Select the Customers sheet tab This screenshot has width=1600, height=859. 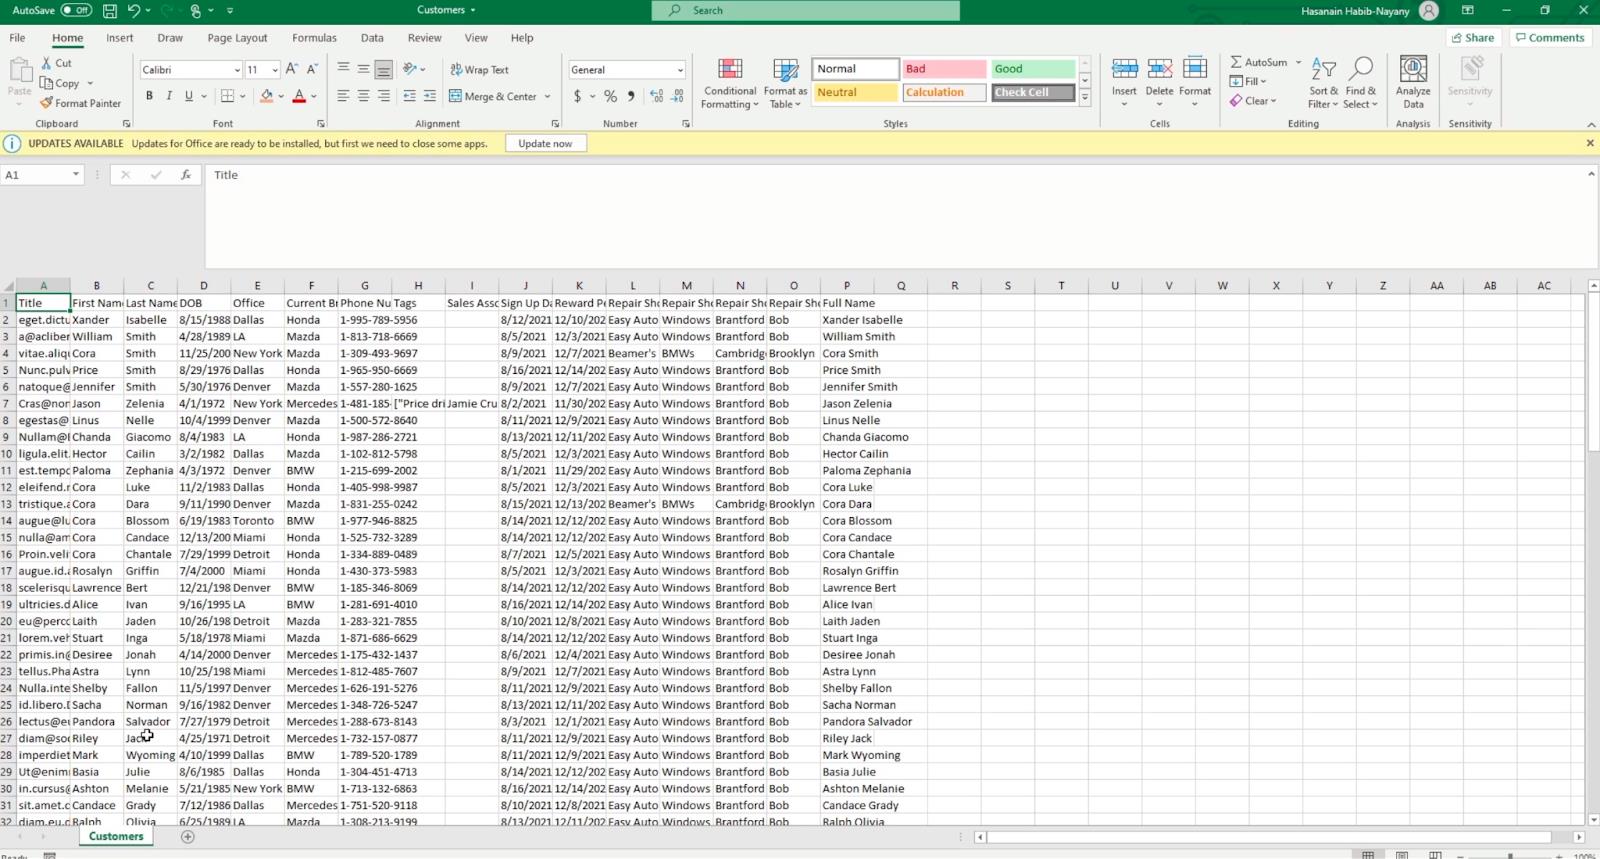pos(116,836)
